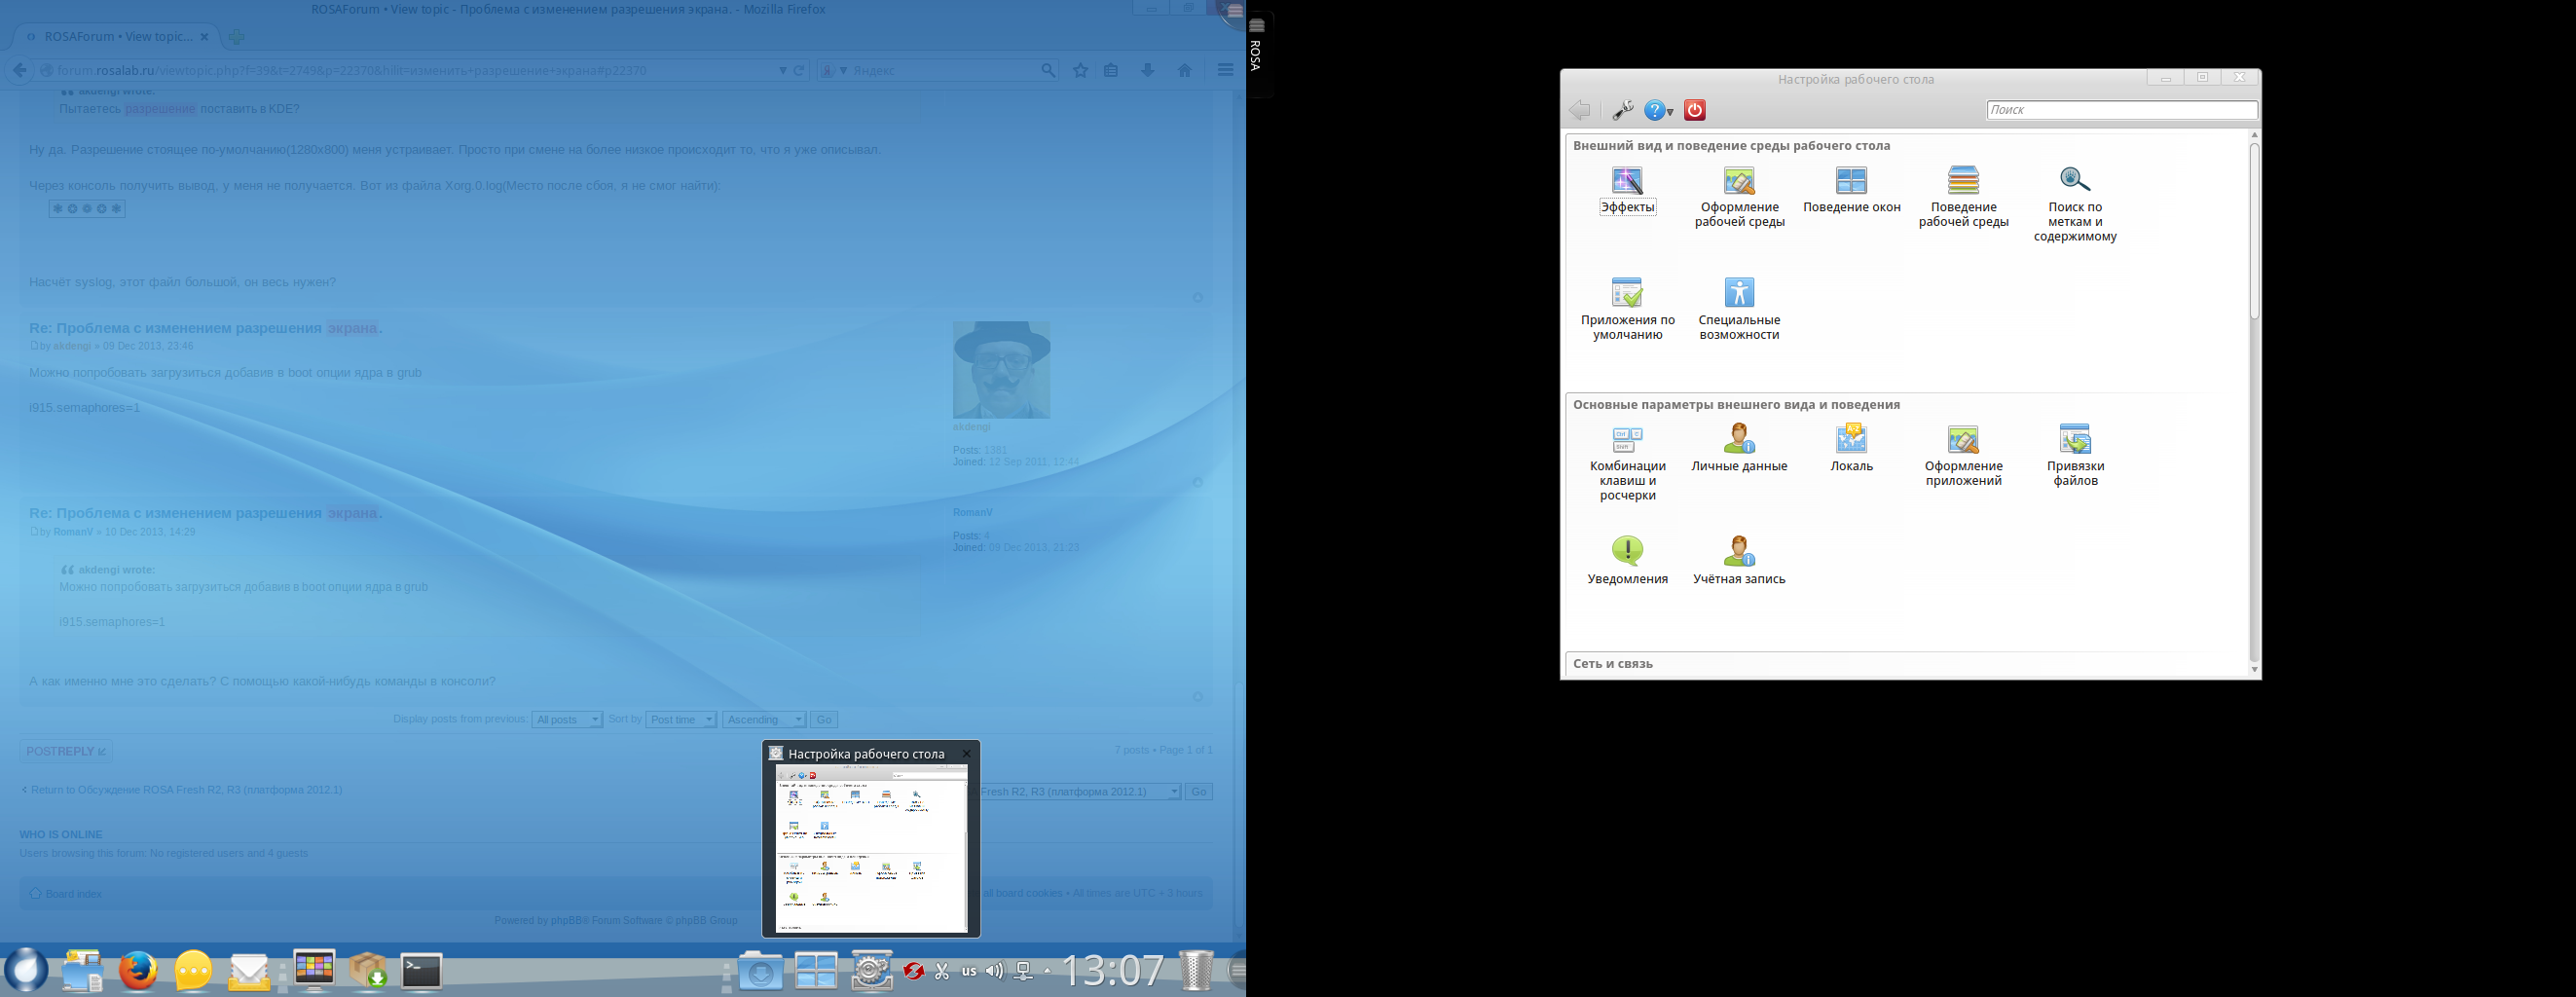The width and height of the screenshot is (2576, 997).
Task: Open Специальные возможности accessibility settings
Action: coord(1739,293)
